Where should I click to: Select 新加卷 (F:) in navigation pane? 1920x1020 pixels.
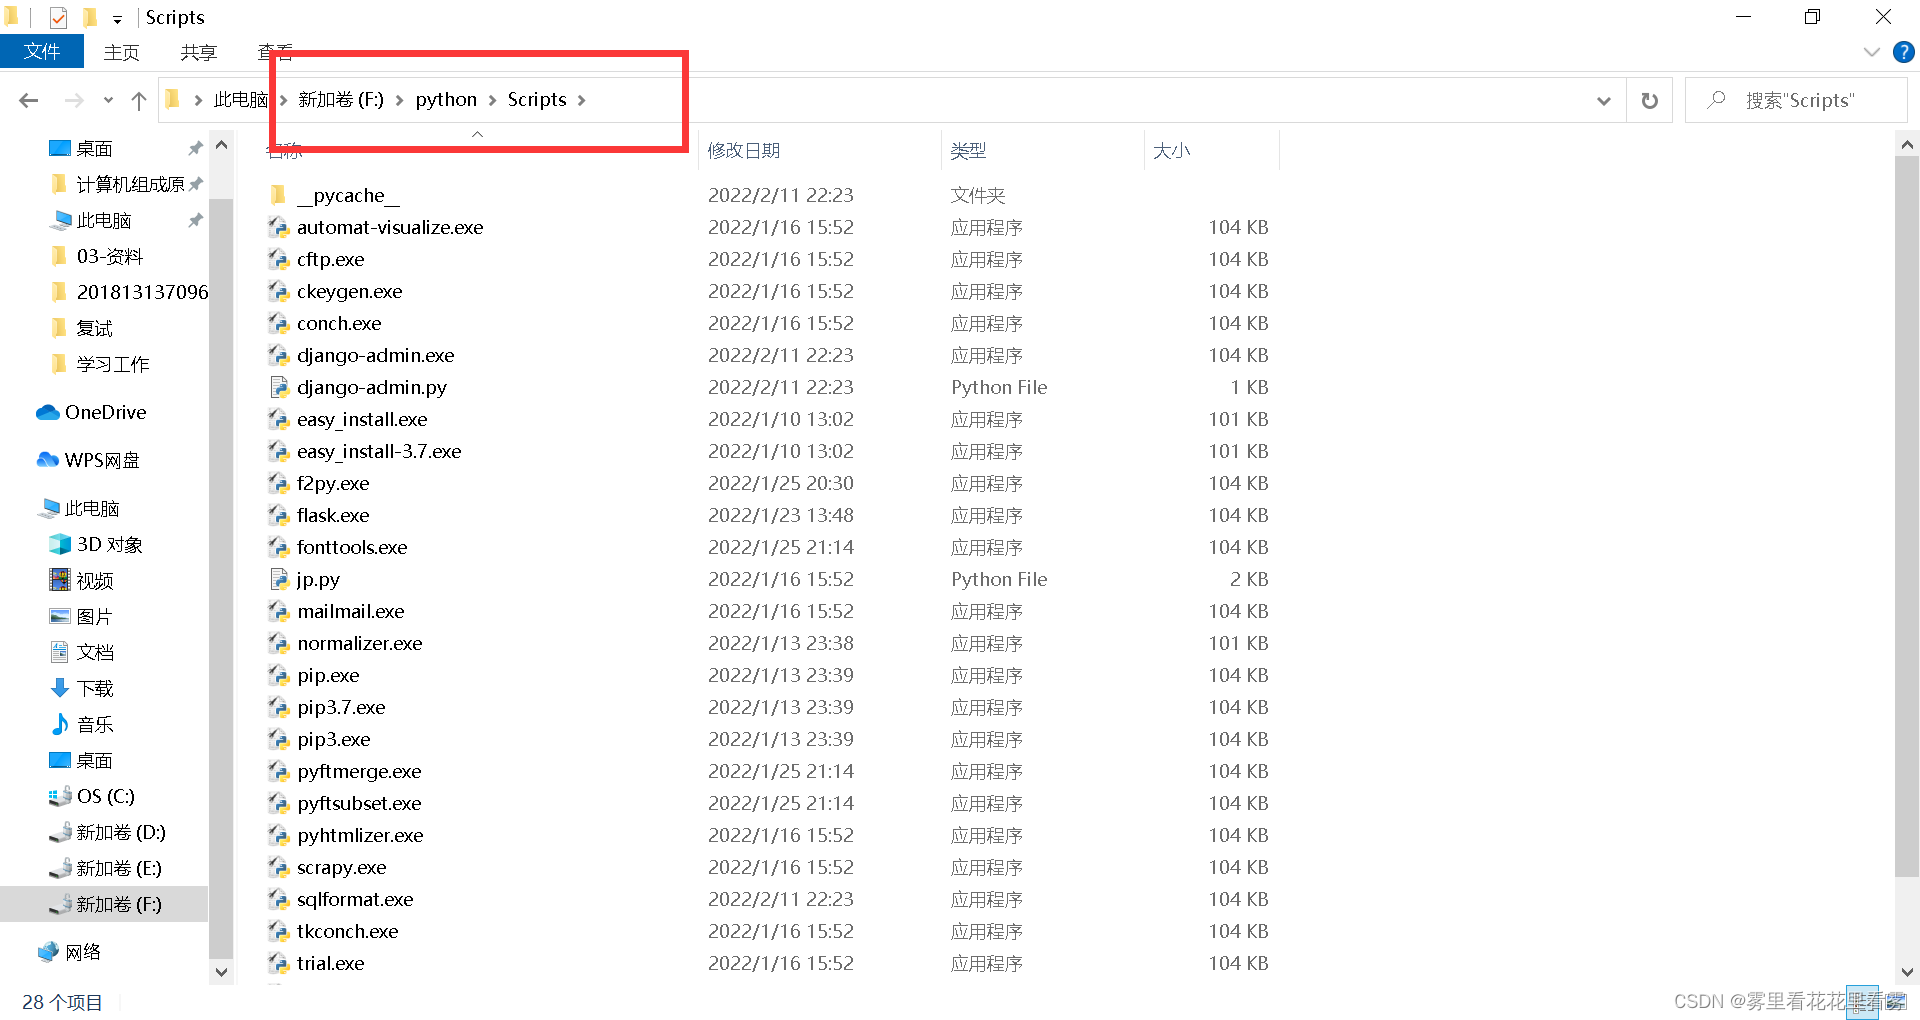(x=104, y=904)
